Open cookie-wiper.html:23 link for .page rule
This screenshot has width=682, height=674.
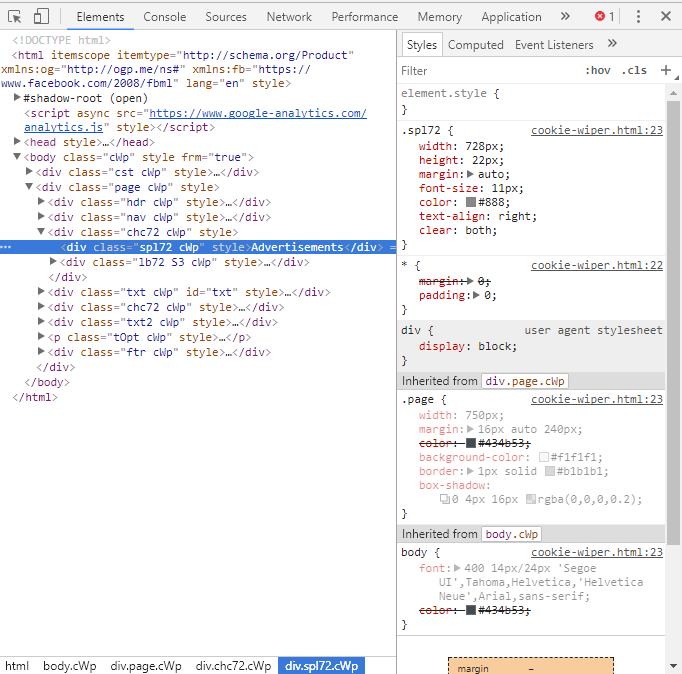coord(597,399)
